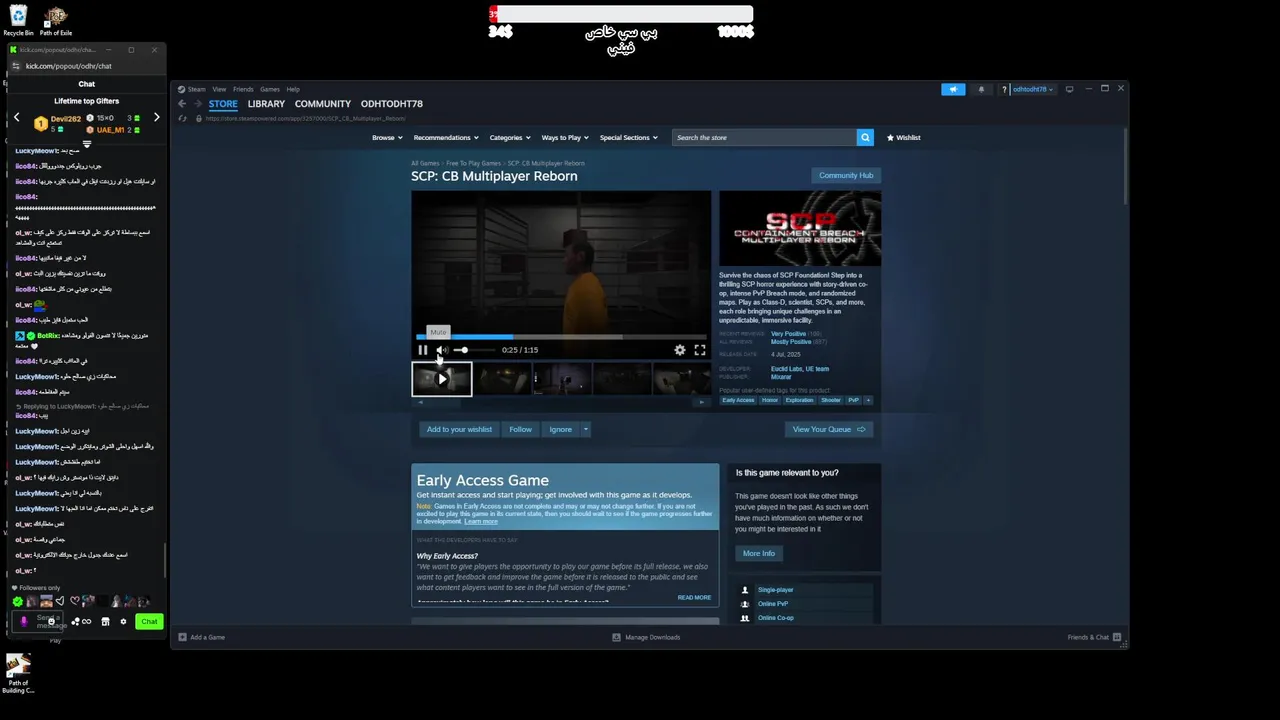
Task: Go forward in Steam navigation
Action: pyautogui.click(x=197, y=104)
